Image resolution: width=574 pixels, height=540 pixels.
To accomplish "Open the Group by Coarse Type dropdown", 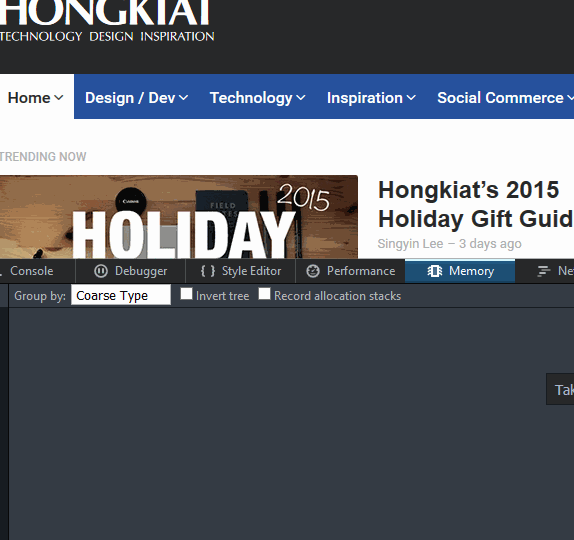I will (x=121, y=295).
